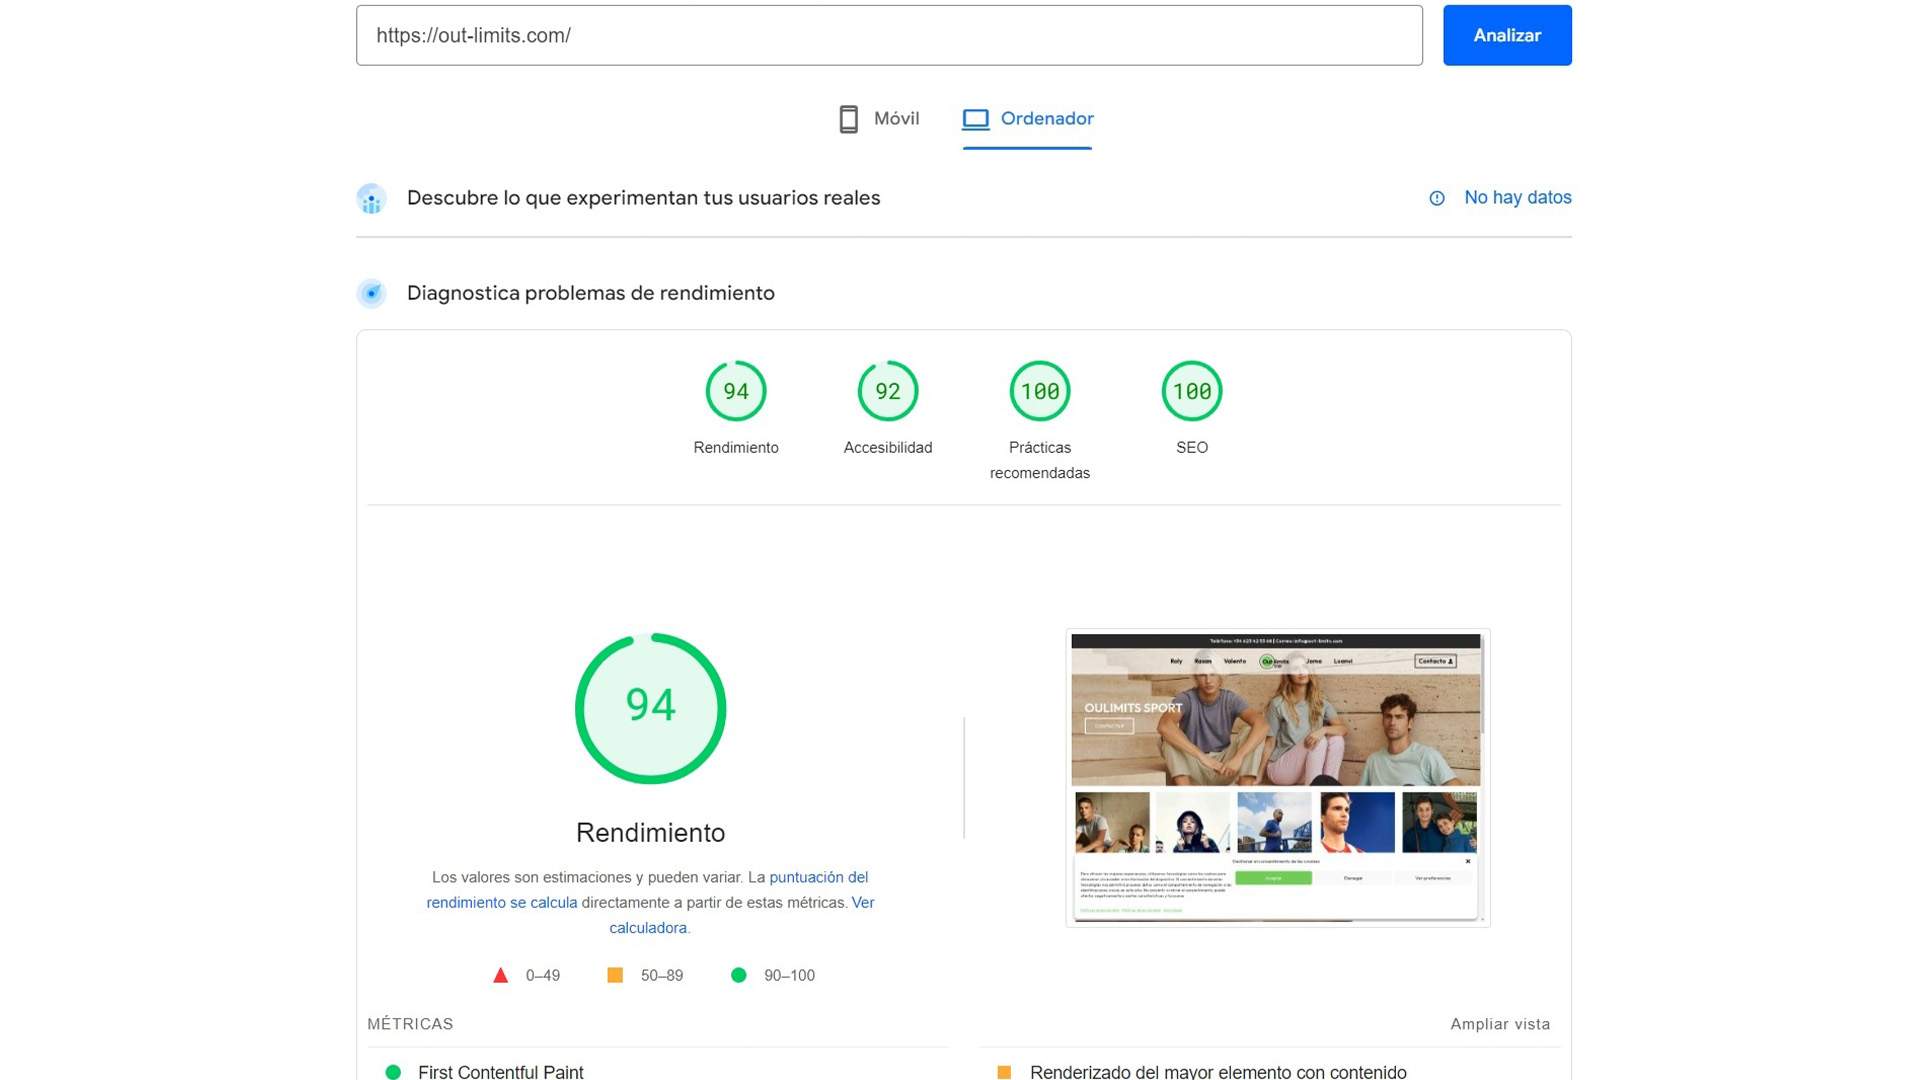The height and width of the screenshot is (1080, 1920).
Task: Click the Descubre lo que experimentan heading
Action: [643, 198]
